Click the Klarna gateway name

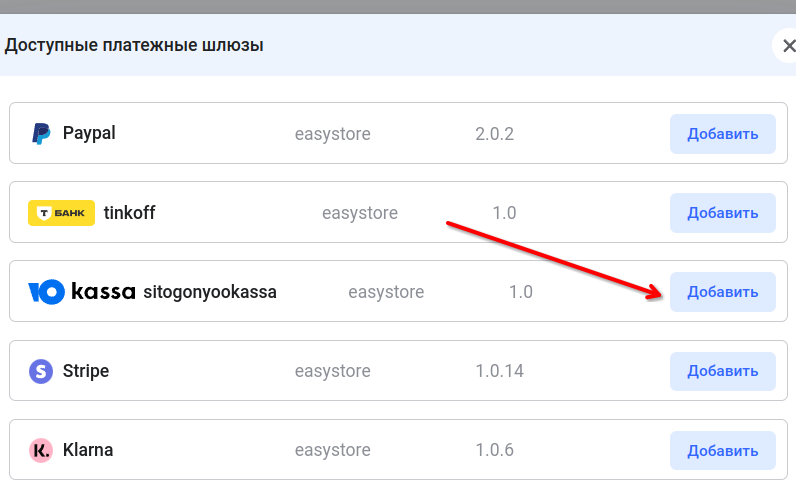click(x=88, y=450)
